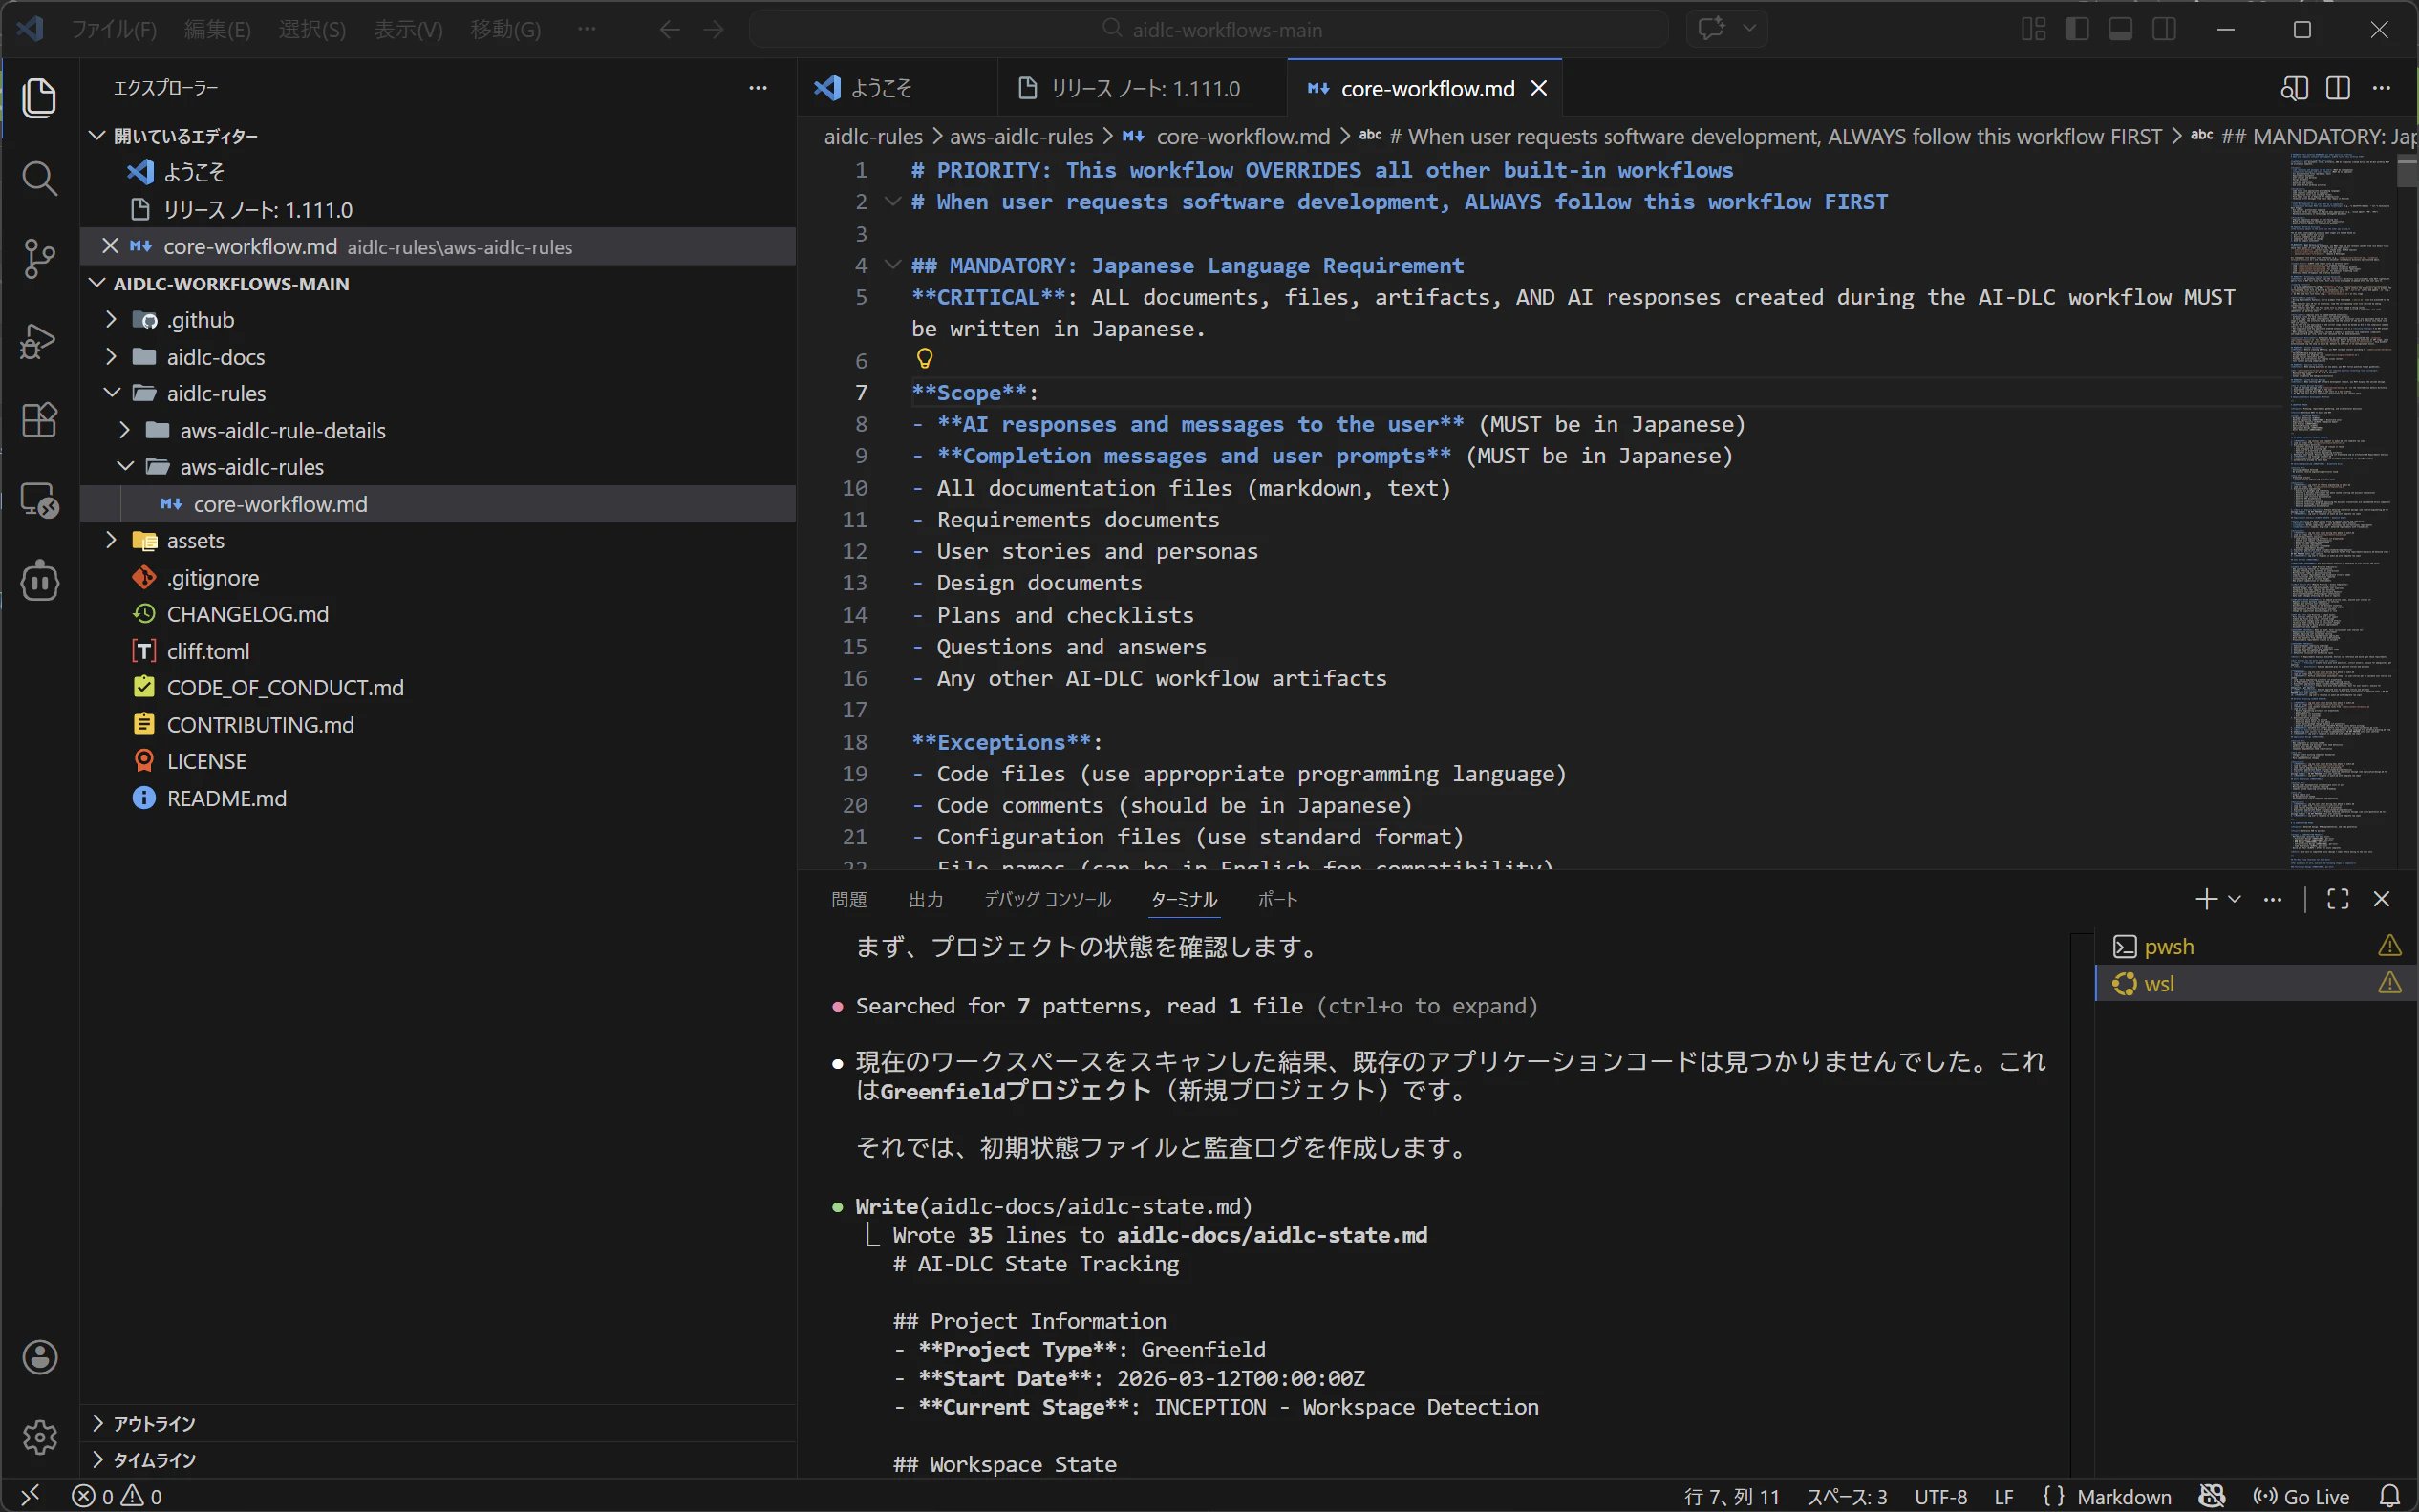Open the Search view in activity bar

[39, 179]
